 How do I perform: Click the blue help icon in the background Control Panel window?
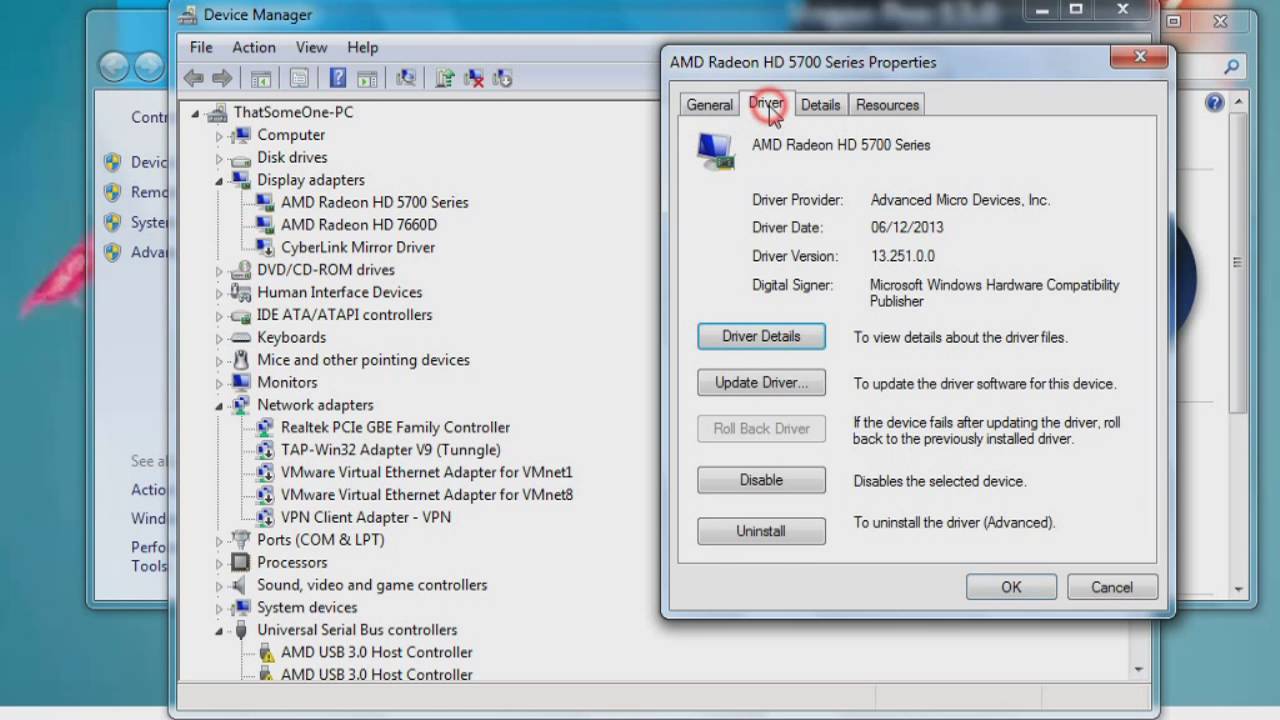tap(1214, 102)
